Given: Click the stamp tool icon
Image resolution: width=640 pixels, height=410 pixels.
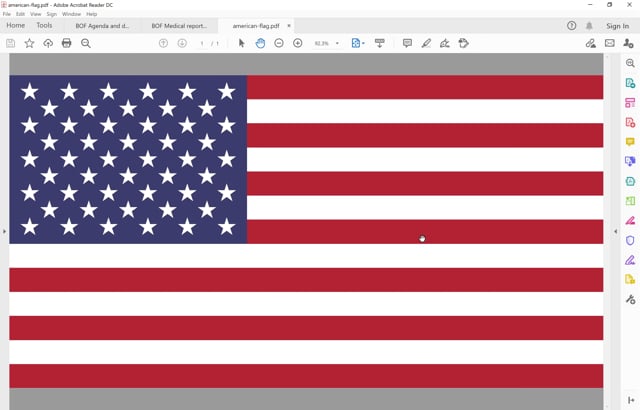Looking at the screenshot, I should [464, 43].
